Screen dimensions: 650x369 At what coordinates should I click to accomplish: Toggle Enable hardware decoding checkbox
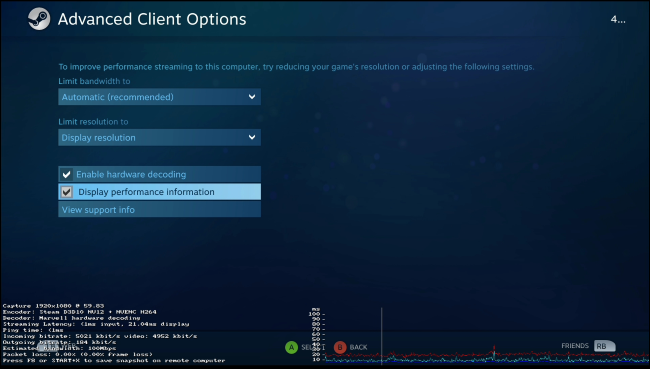(159, 174)
